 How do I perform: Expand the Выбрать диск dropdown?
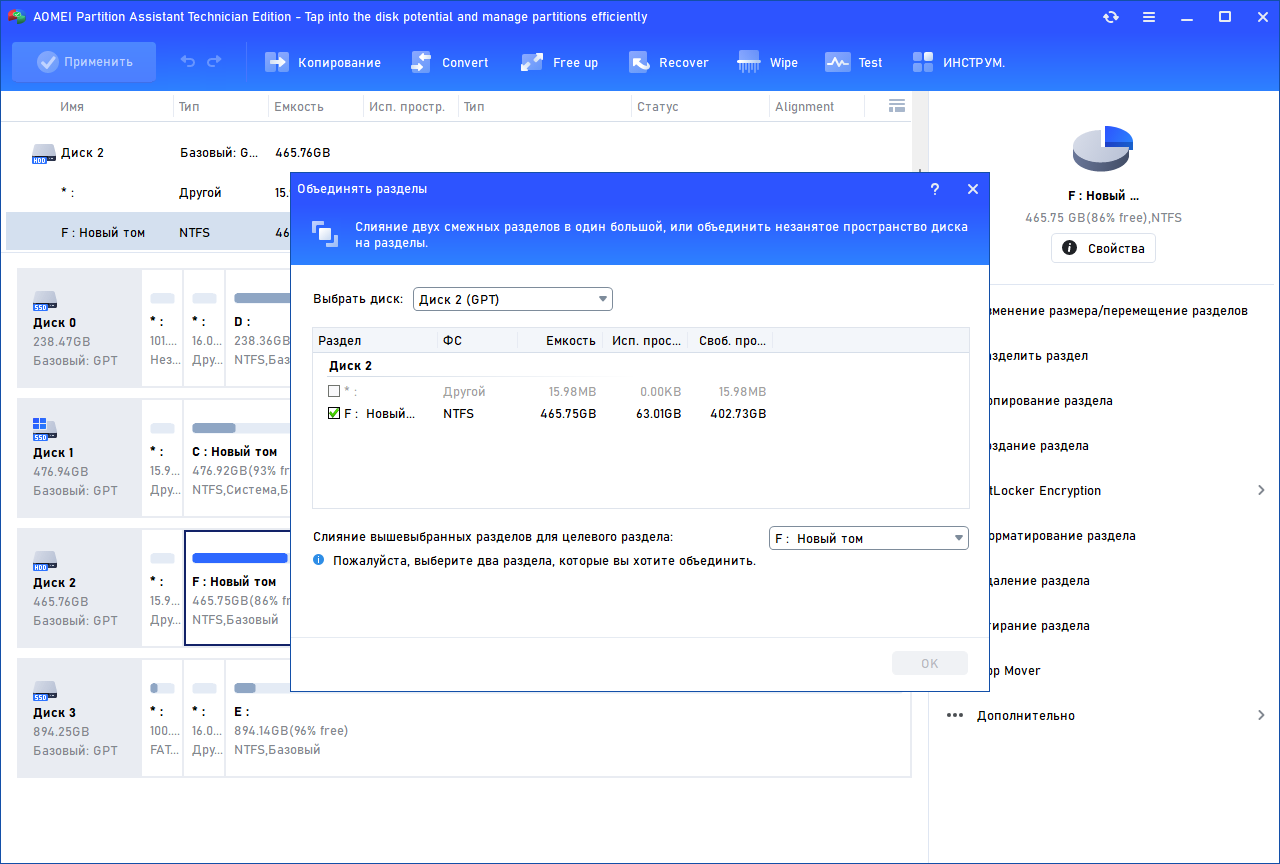(x=513, y=299)
